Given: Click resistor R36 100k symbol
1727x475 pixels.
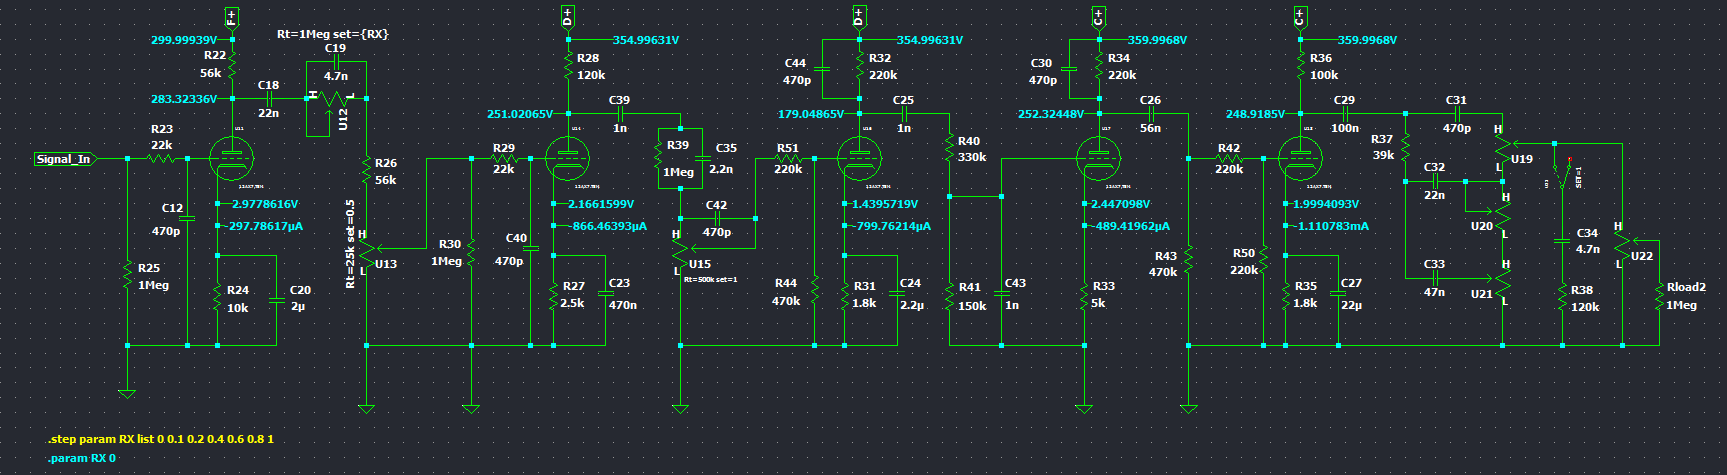Looking at the screenshot, I should click(1300, 67).
